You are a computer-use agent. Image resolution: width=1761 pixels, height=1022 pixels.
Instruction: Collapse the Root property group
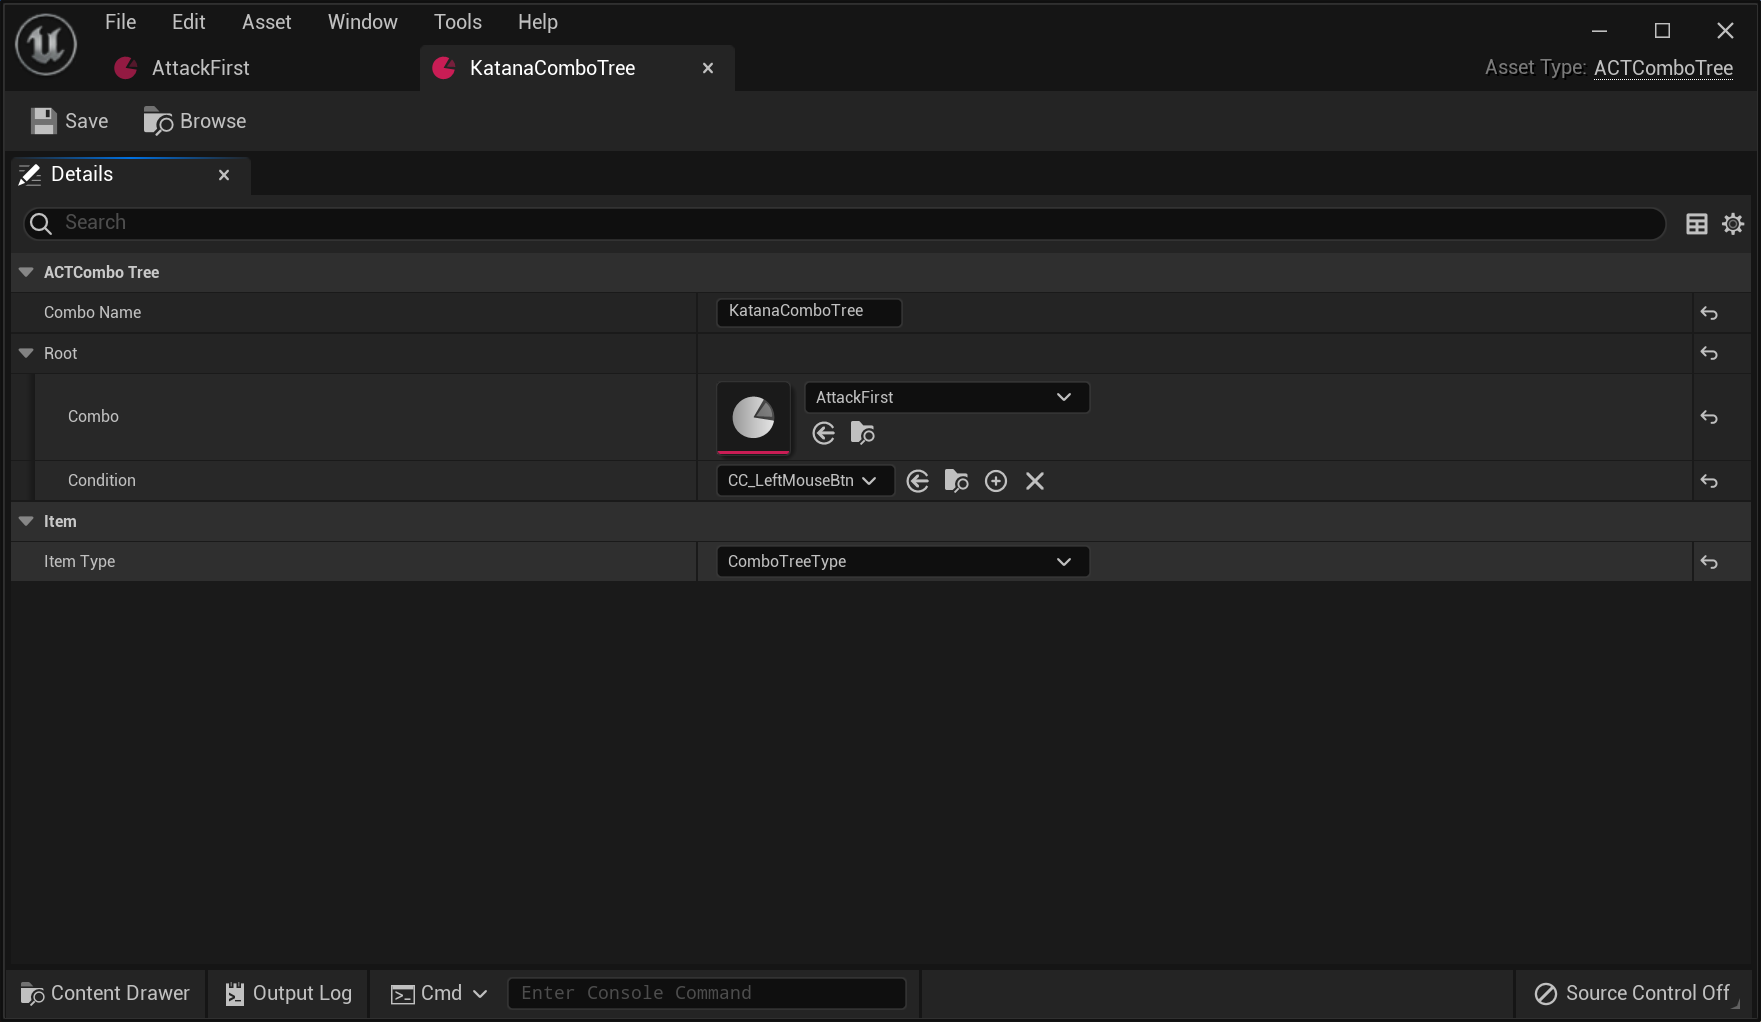click(x=26, y=353)
